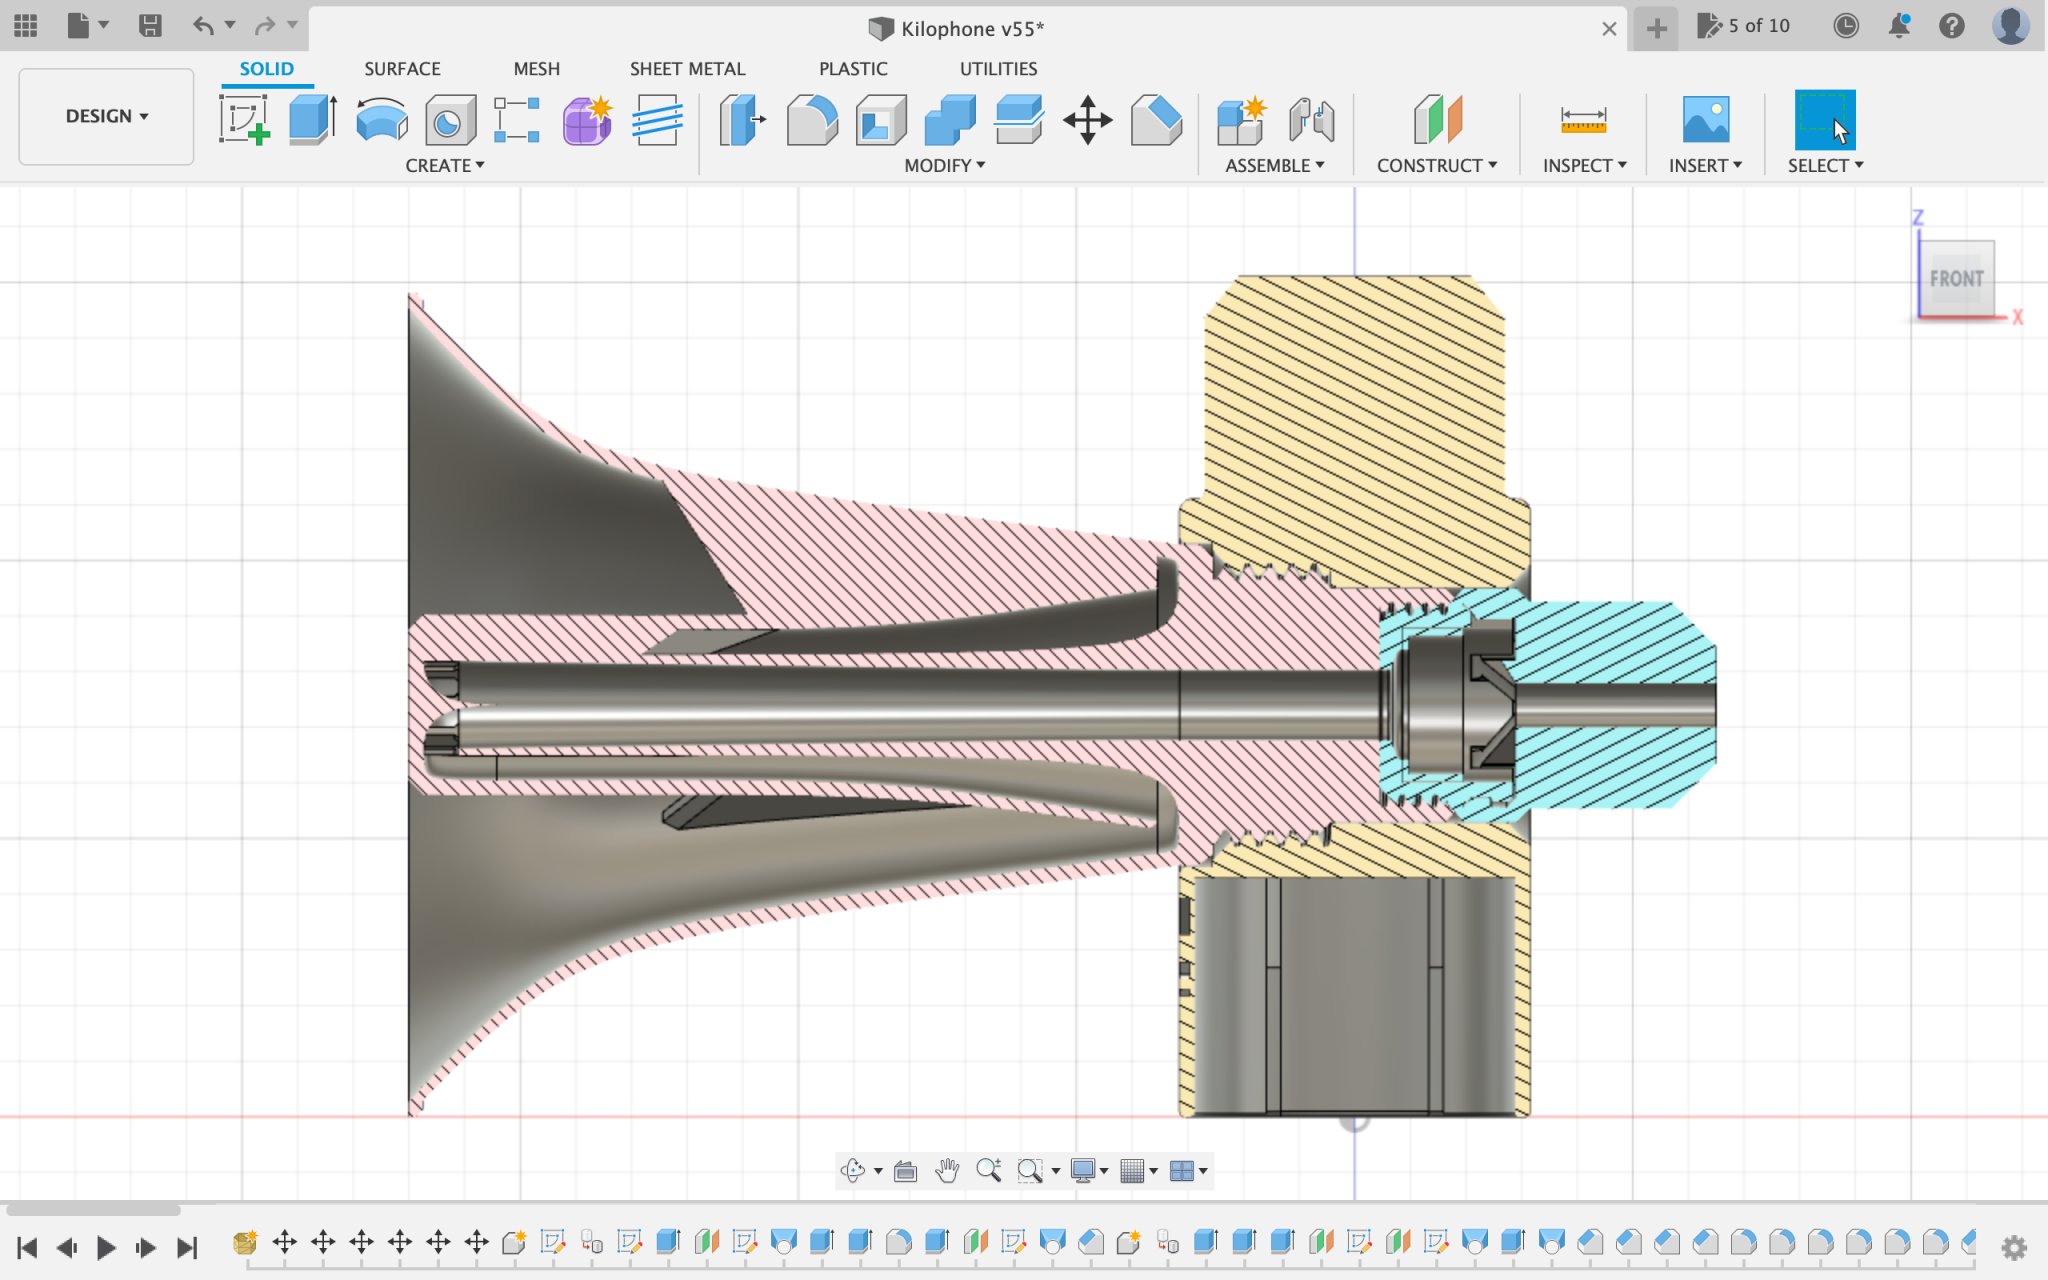Open the SHEET METAL tab
The width and height of the screenshot is (2048, 1280).
tap(687, 69)
